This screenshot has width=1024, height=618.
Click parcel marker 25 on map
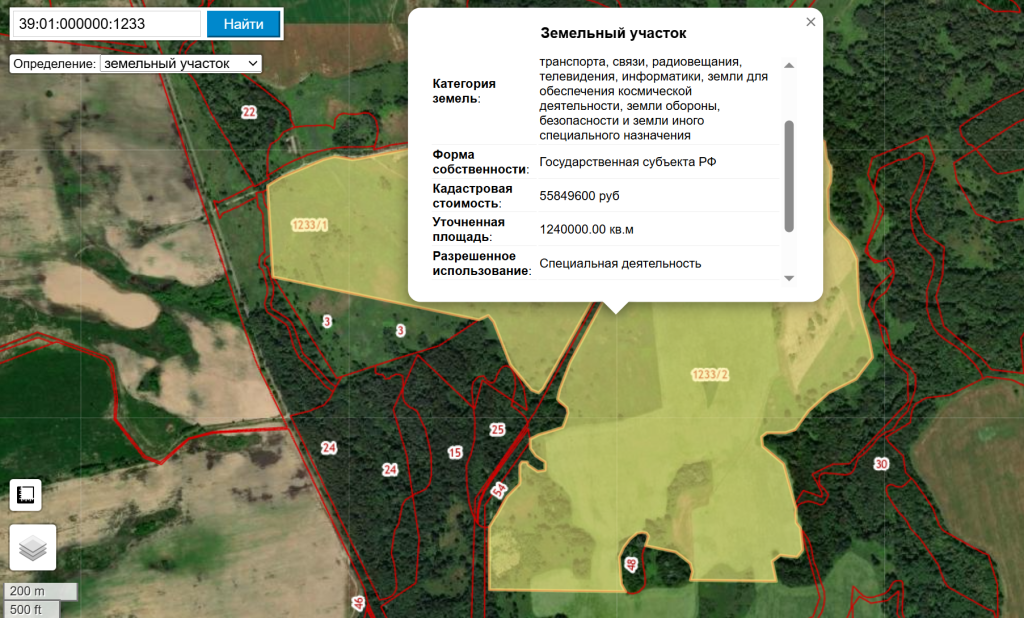pos(498,430)
